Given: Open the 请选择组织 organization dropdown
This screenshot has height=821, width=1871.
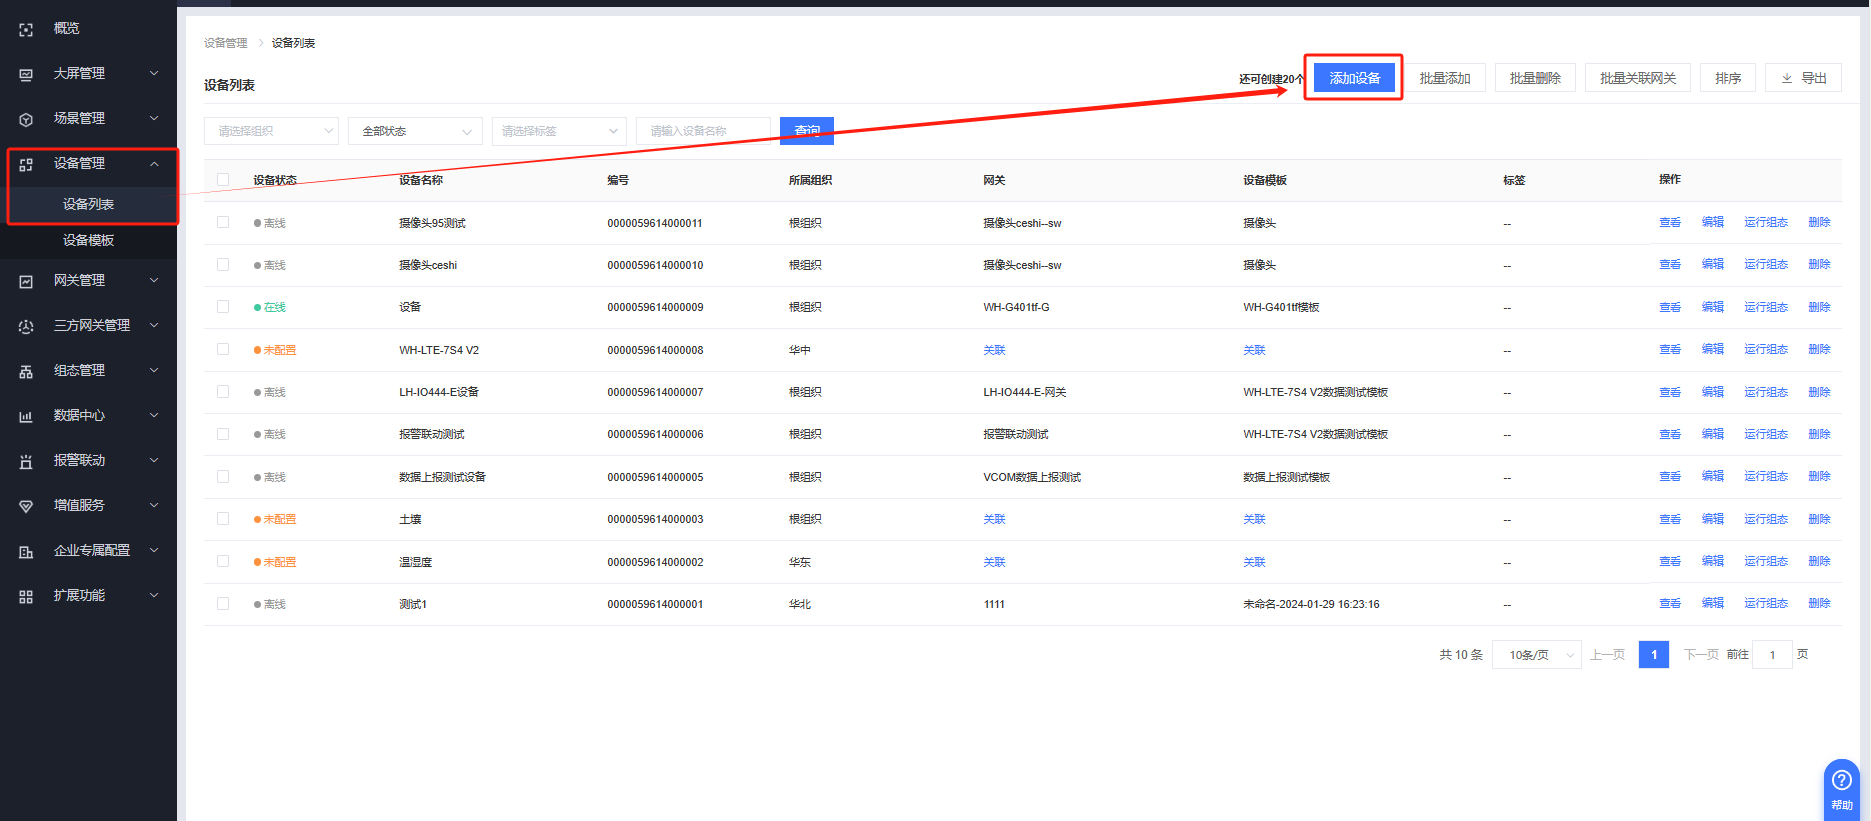Looking at the screenshot, I should click(271, 131).
